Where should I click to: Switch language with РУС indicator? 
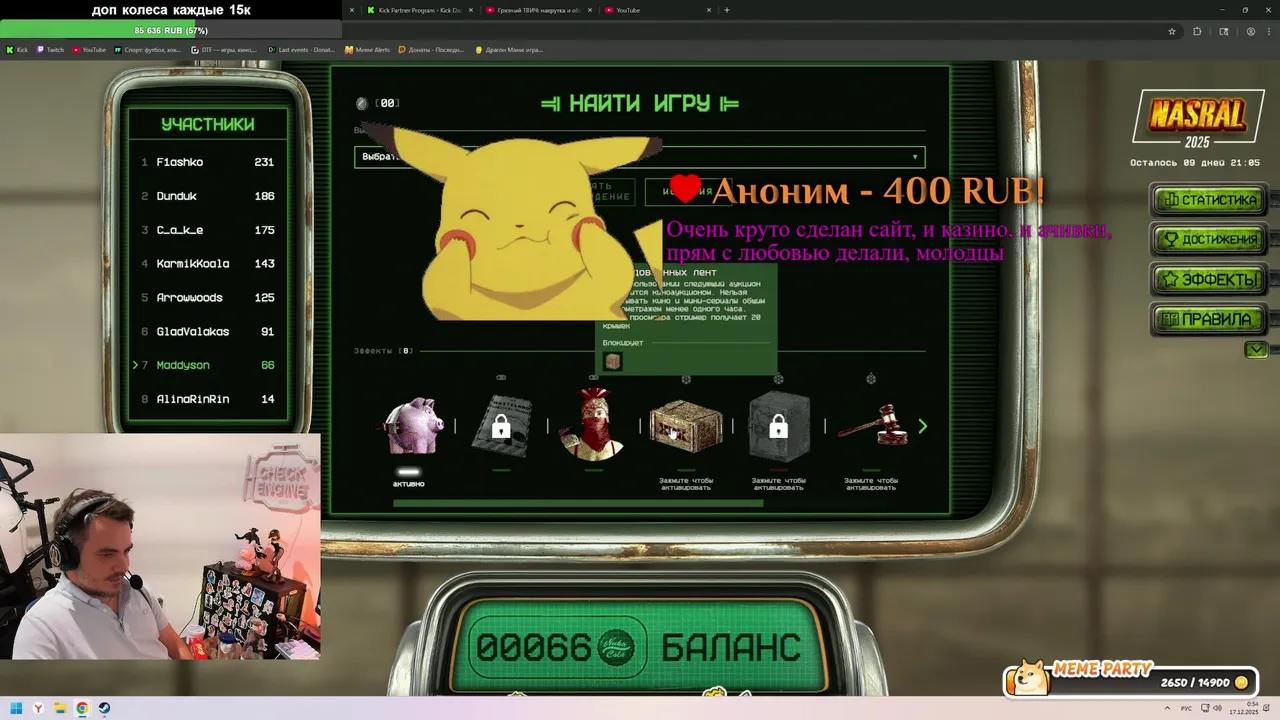tap(1187, 708)
